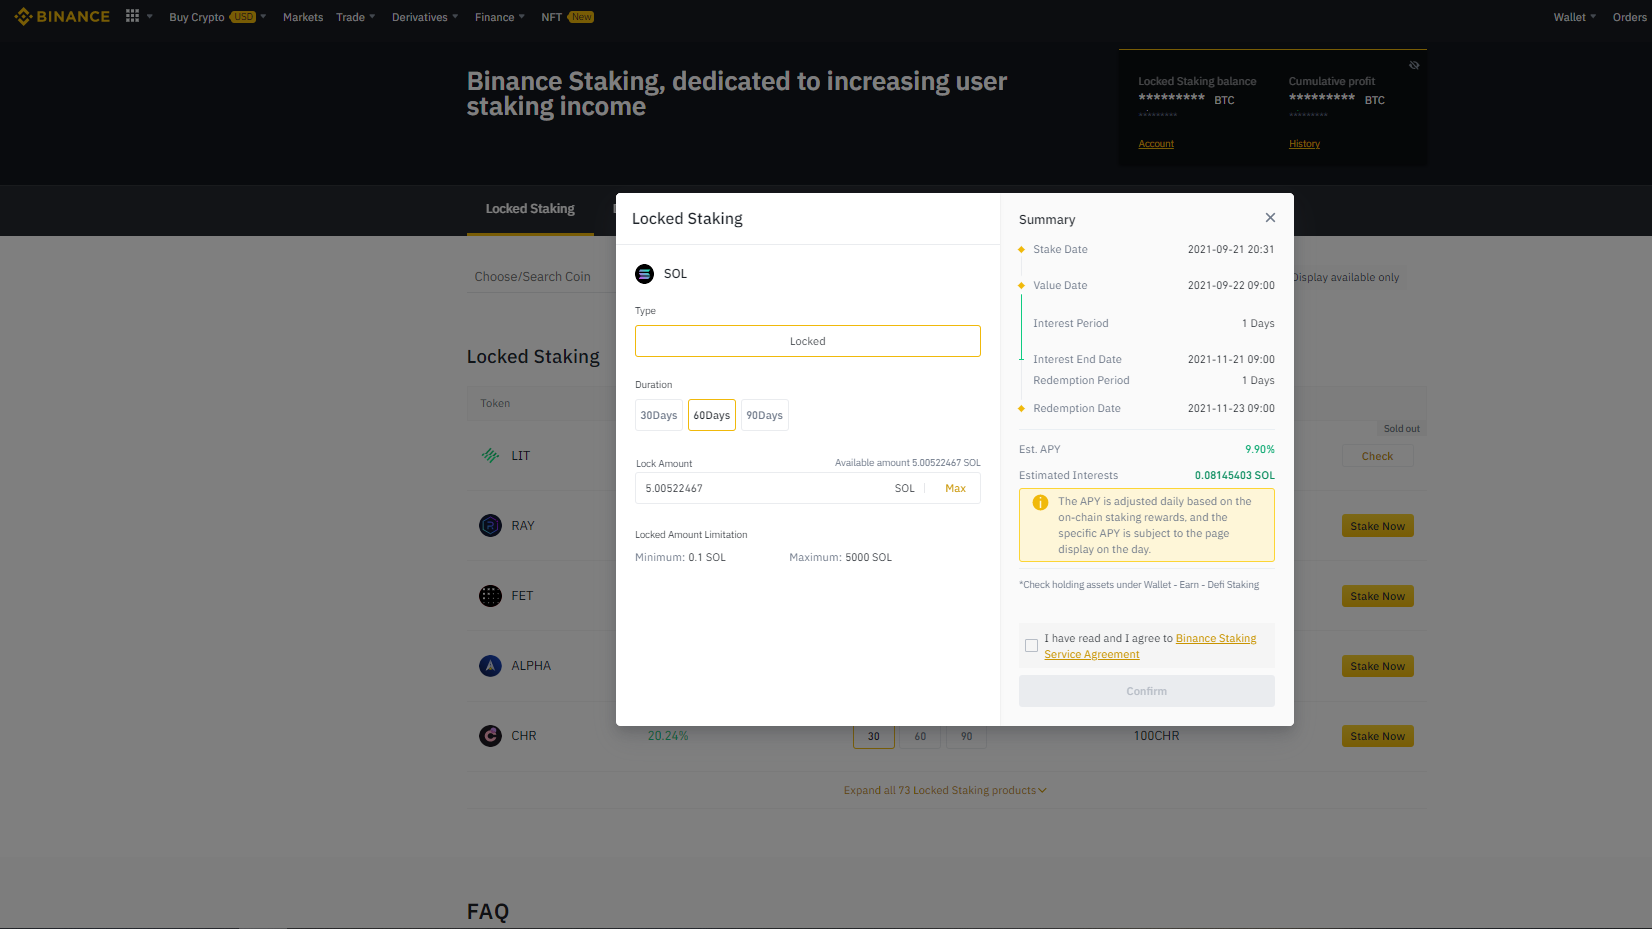
Task: Choose 90 days for CHR row
Action: [x=966, y=737]
